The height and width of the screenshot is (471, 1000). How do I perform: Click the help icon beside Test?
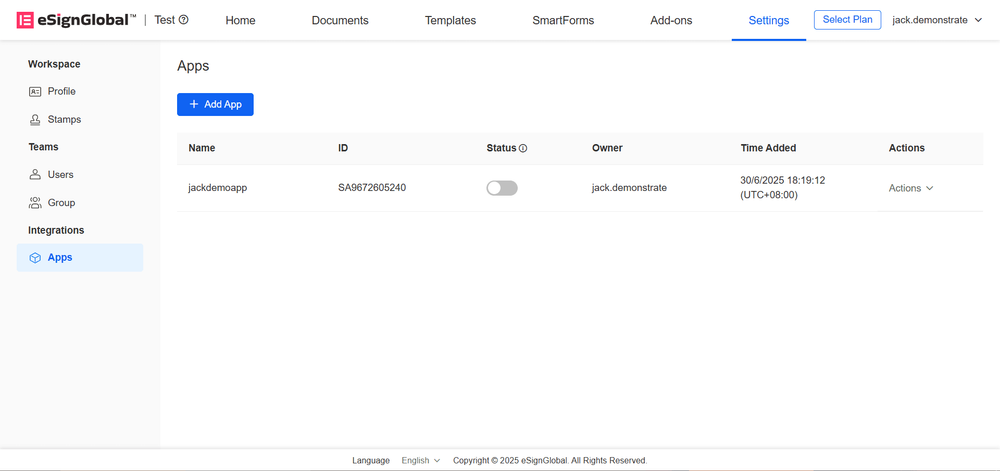[183, 20]
